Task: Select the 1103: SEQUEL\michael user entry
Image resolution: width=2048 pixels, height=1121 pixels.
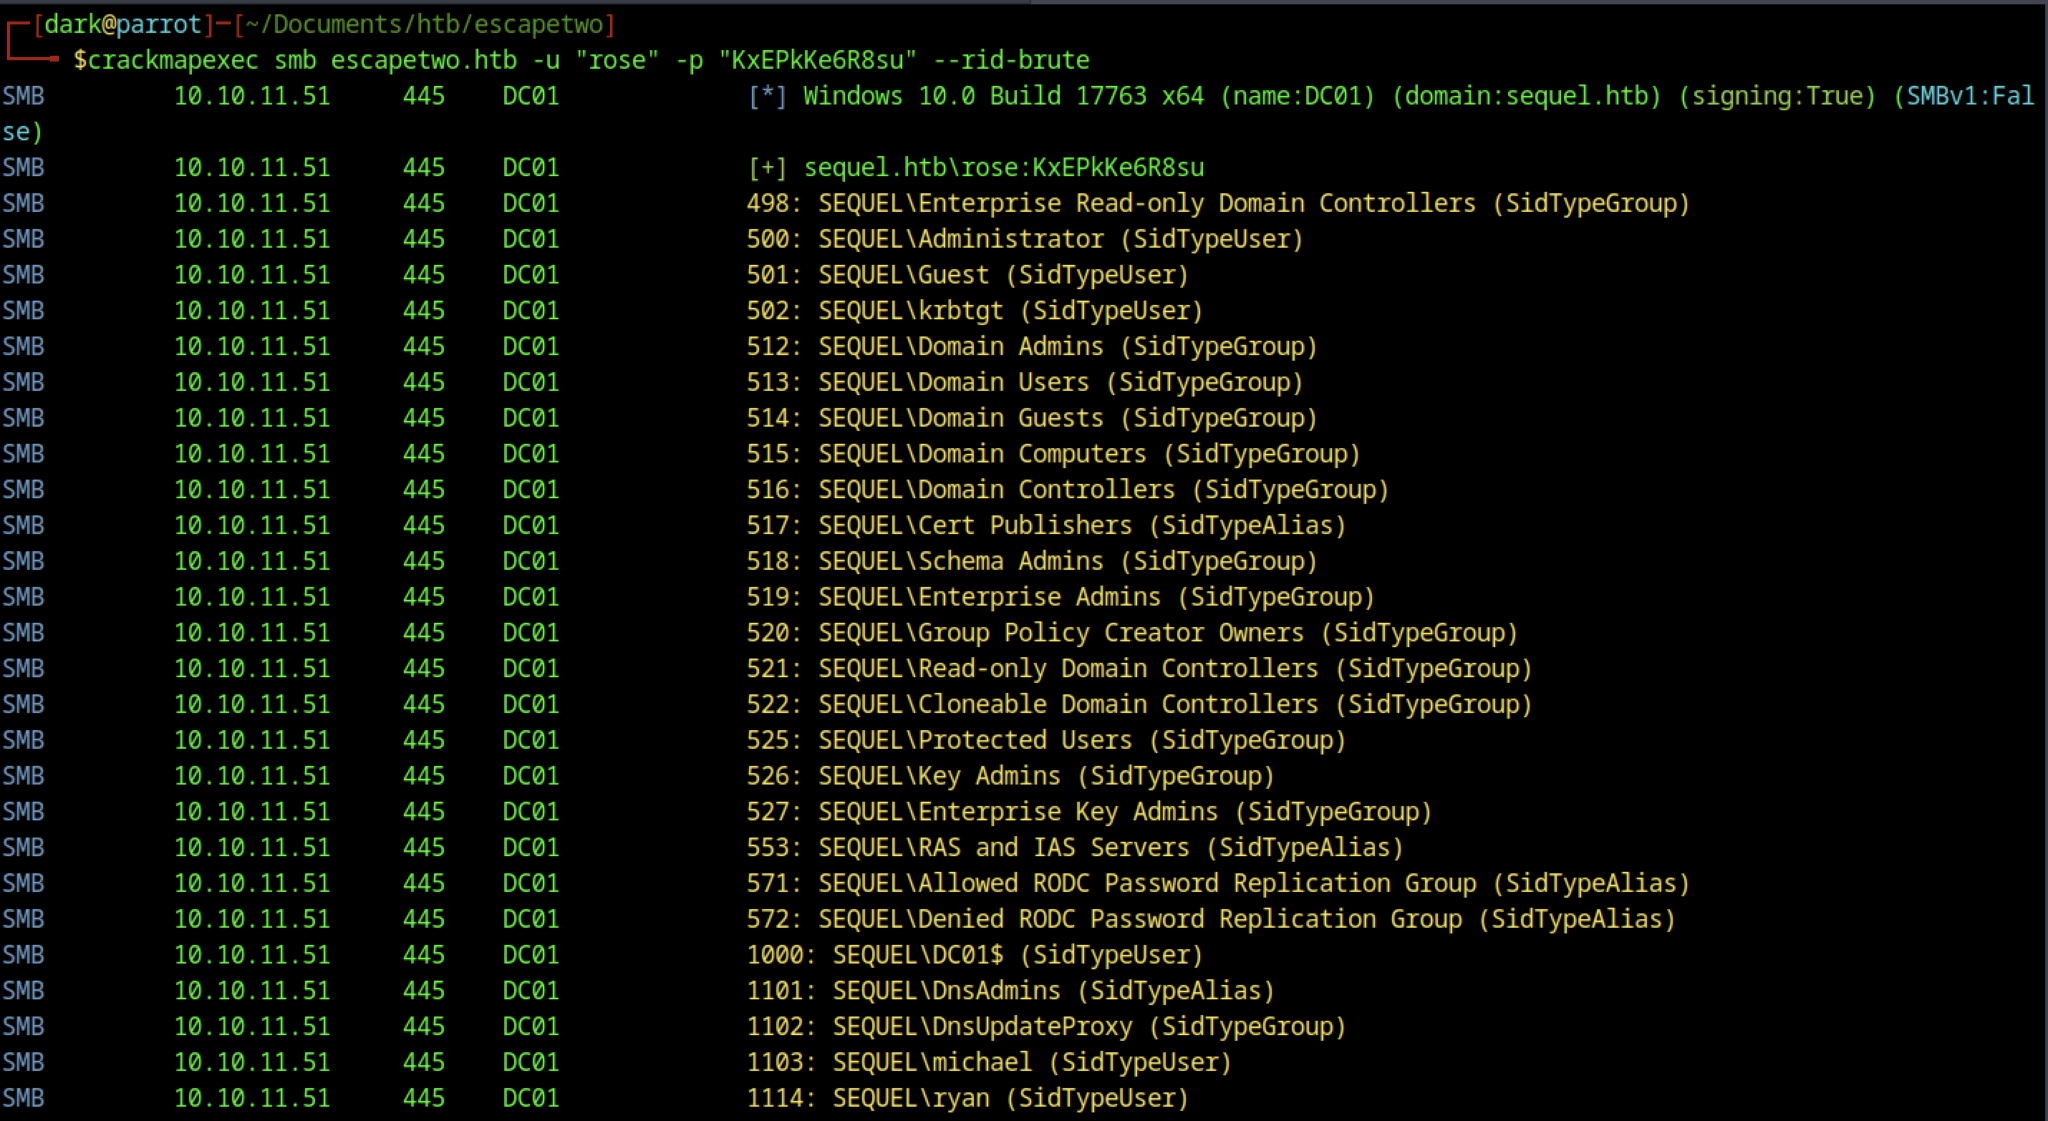Action: (x=989, y=1063)
